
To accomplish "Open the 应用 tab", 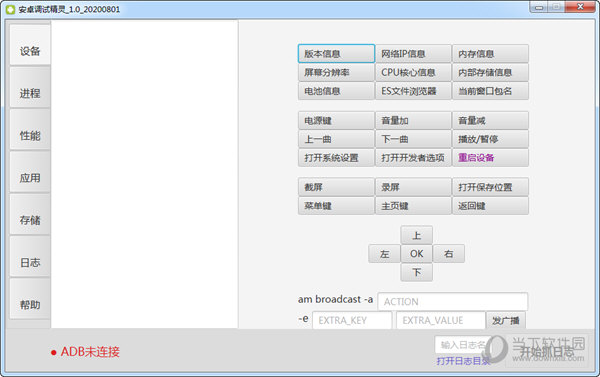I will [30, 172].
